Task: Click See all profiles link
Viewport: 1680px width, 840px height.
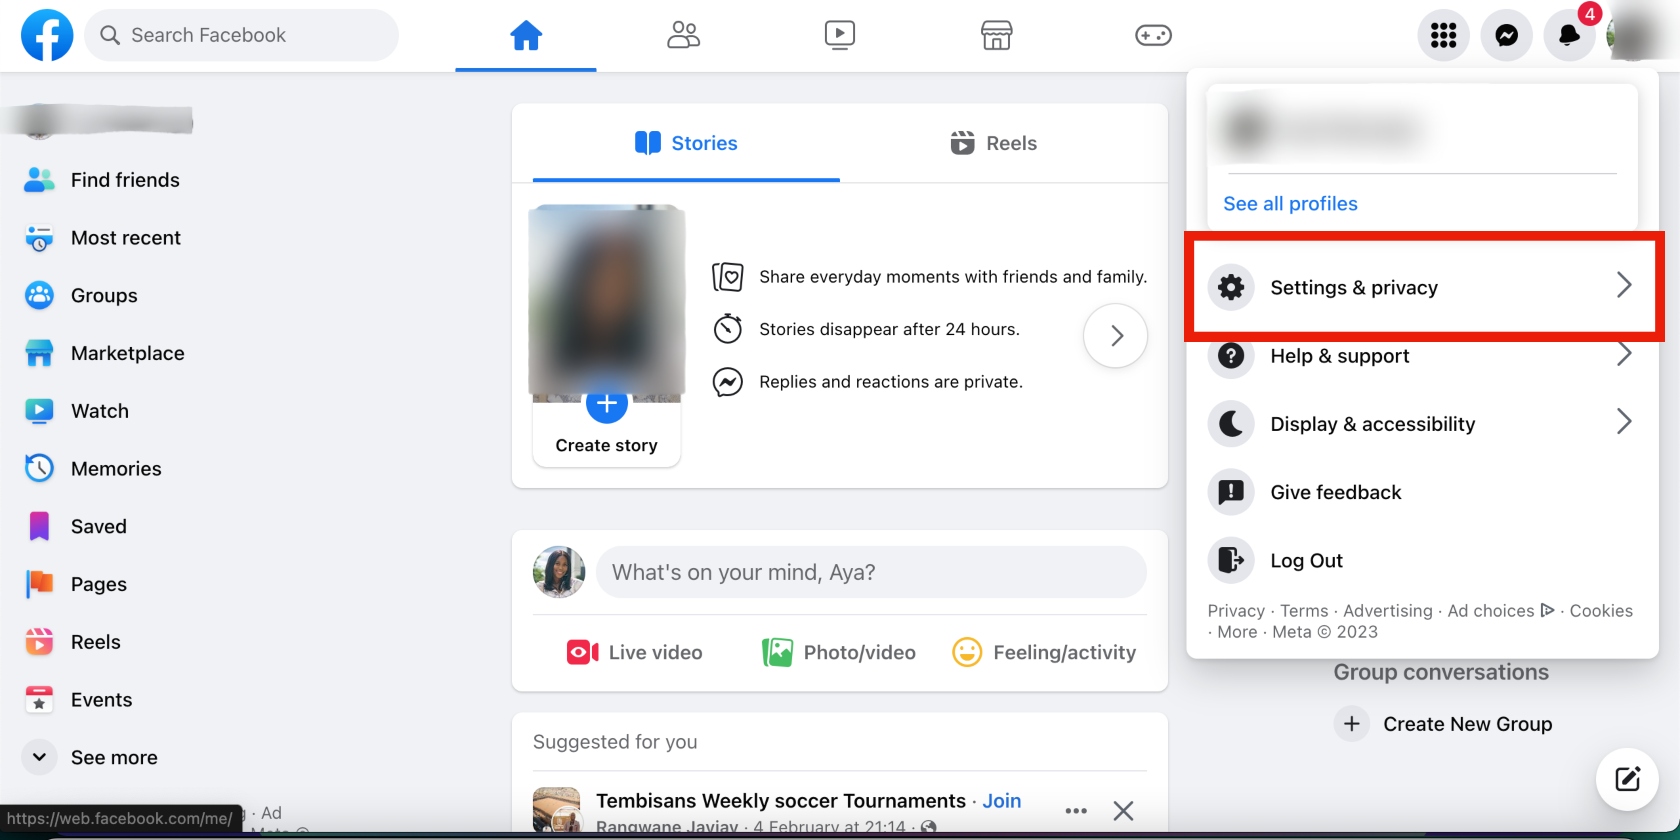Action: coord(1290,204)
